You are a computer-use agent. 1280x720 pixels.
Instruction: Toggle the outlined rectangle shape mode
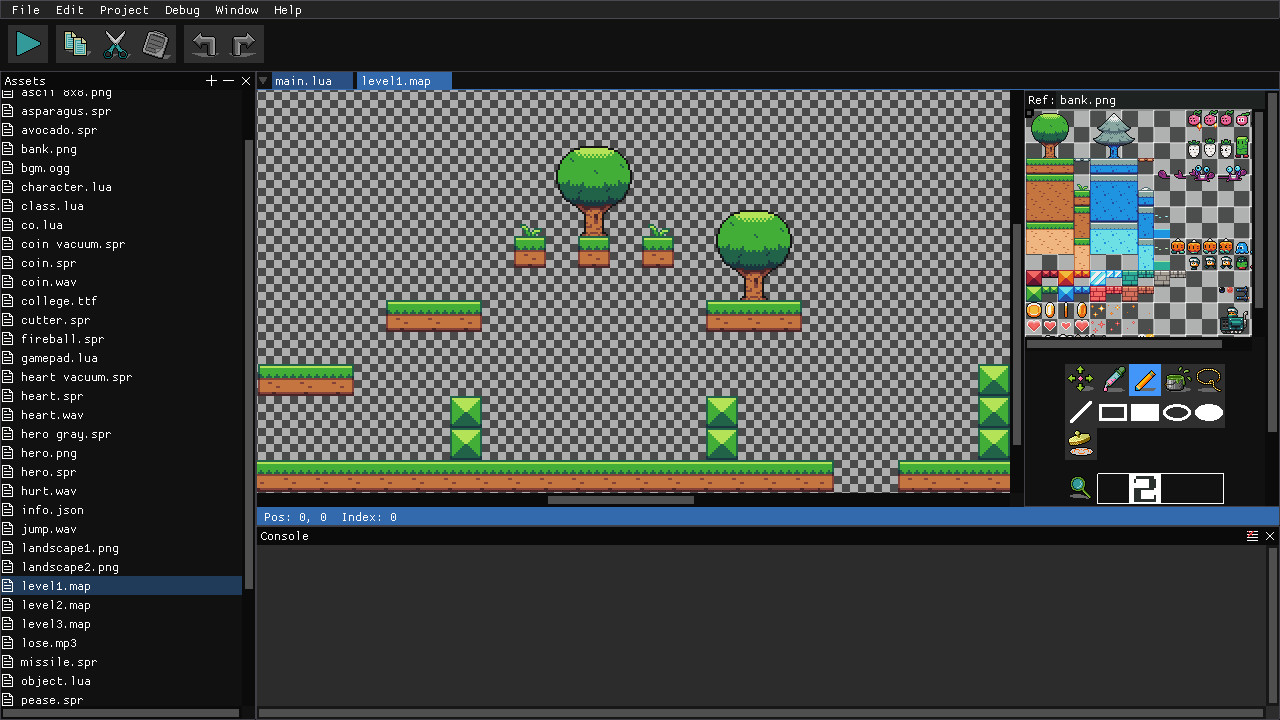point(1113,412)
